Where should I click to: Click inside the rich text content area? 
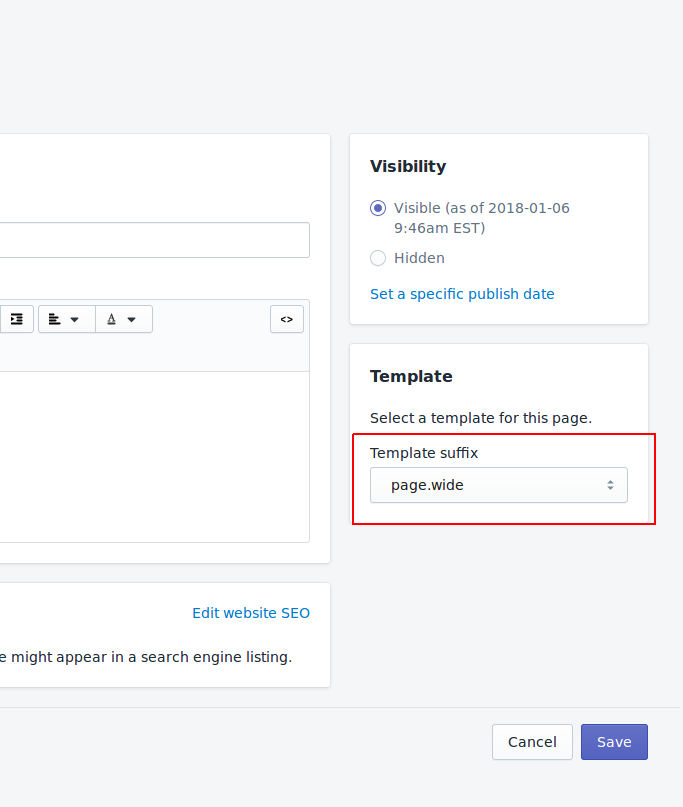pos(154,457)
